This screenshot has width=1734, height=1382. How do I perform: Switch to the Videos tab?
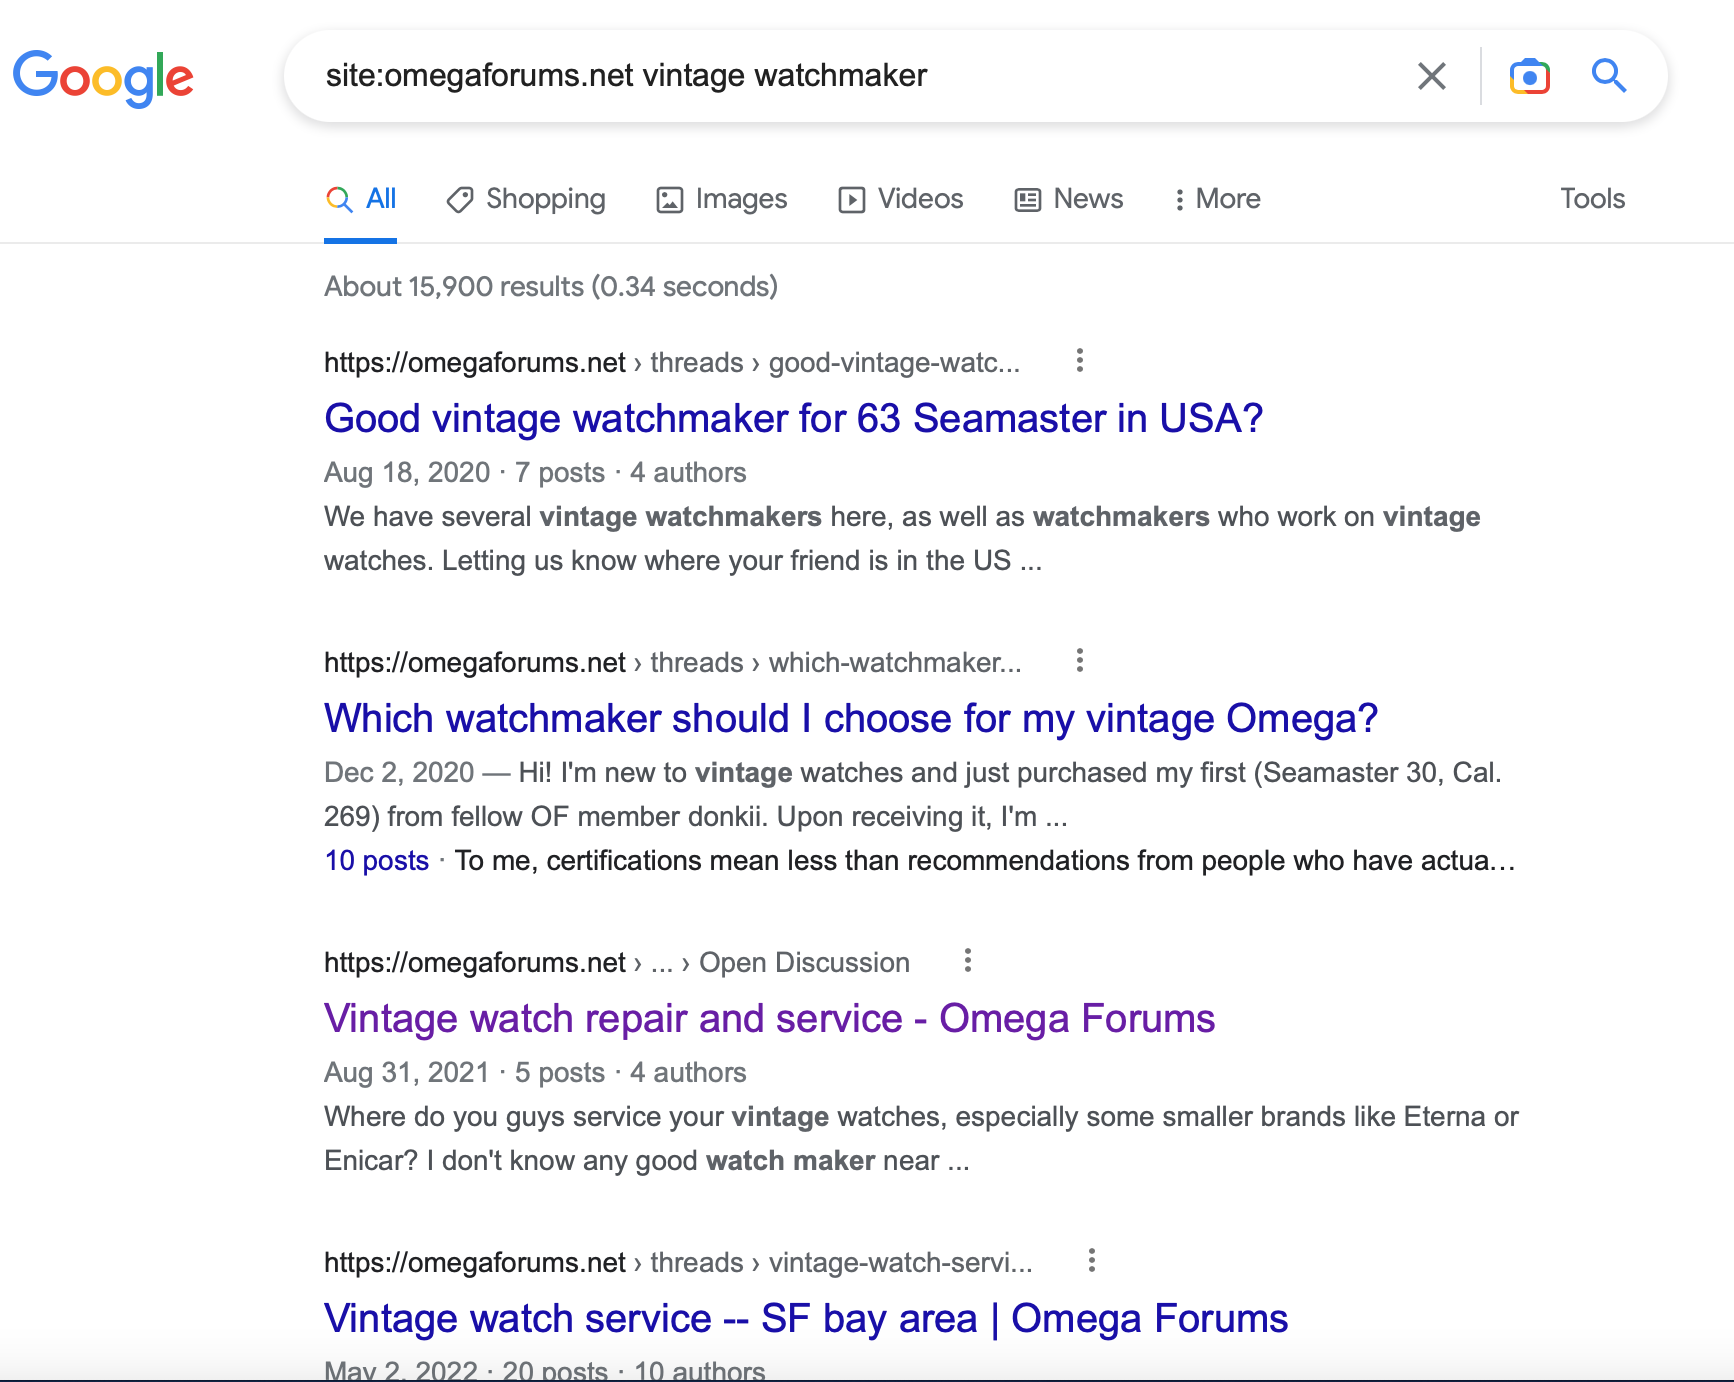(901, 199)
